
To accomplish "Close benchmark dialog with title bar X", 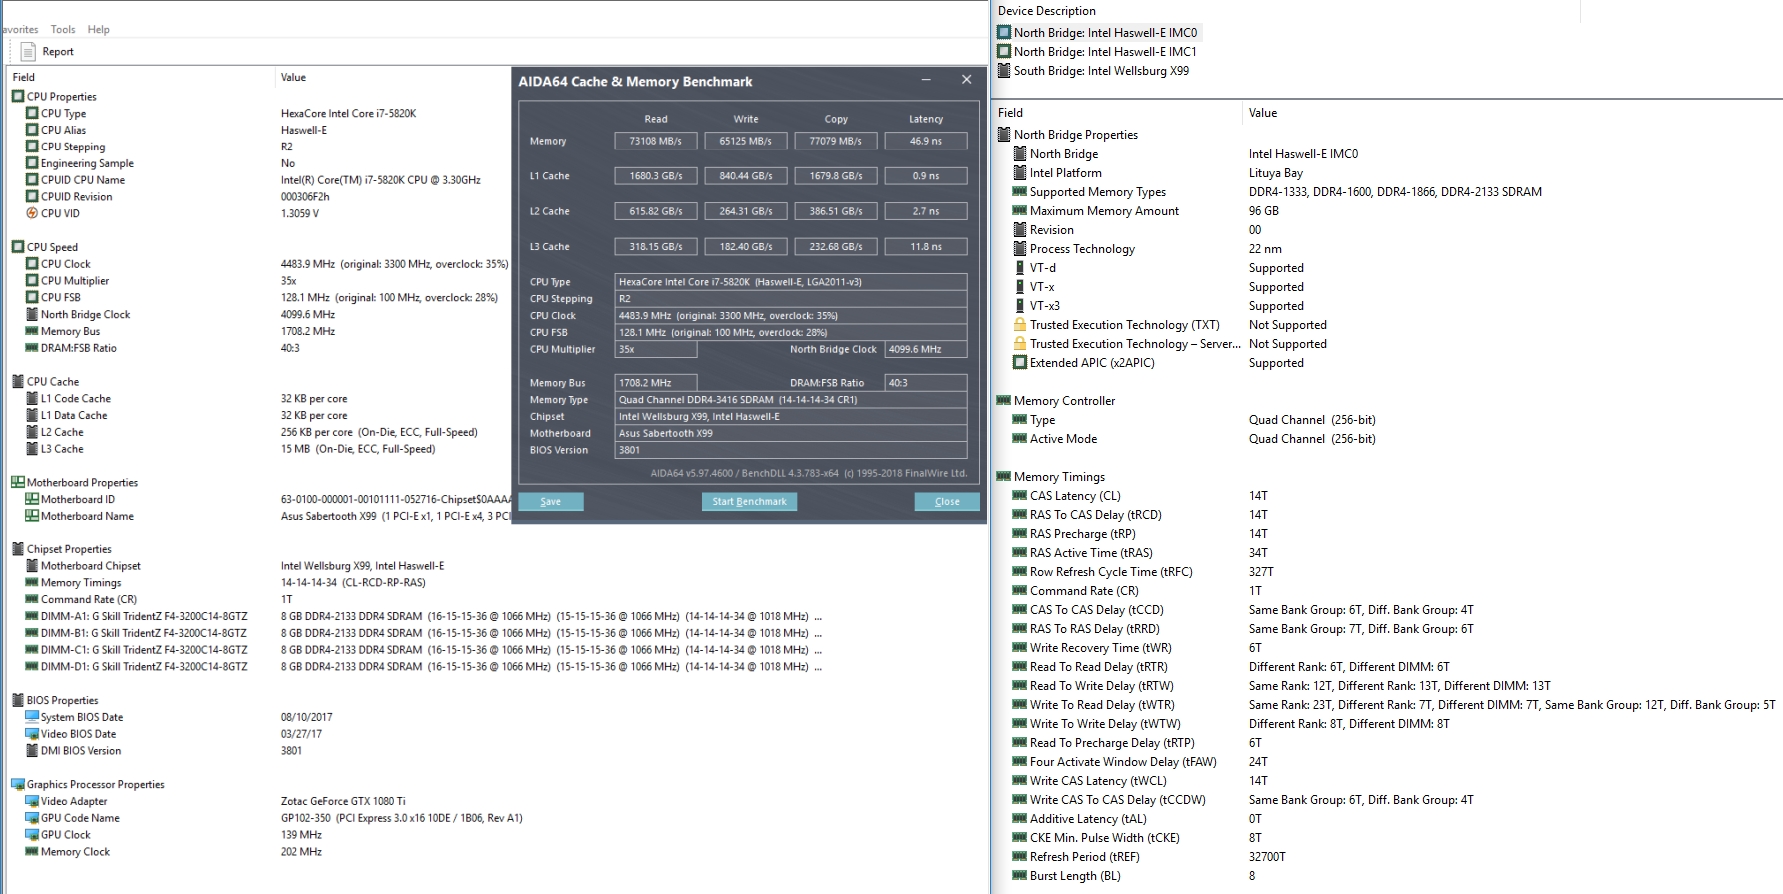I will point(966,80).
